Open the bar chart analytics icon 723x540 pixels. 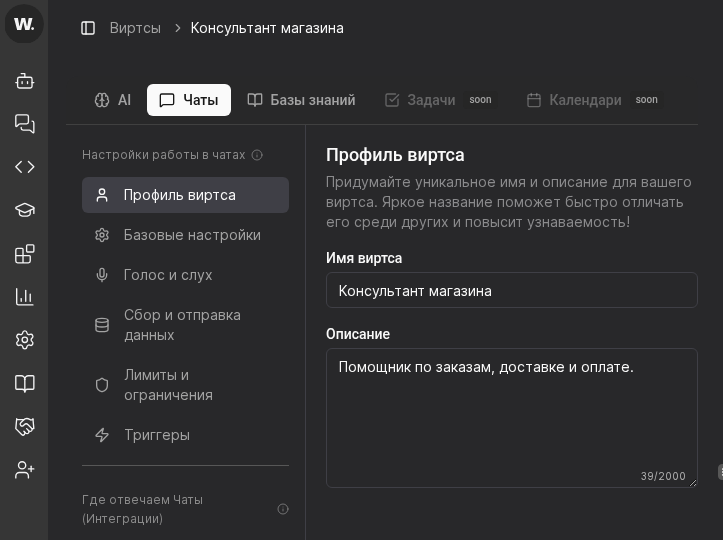click(24, 297)
